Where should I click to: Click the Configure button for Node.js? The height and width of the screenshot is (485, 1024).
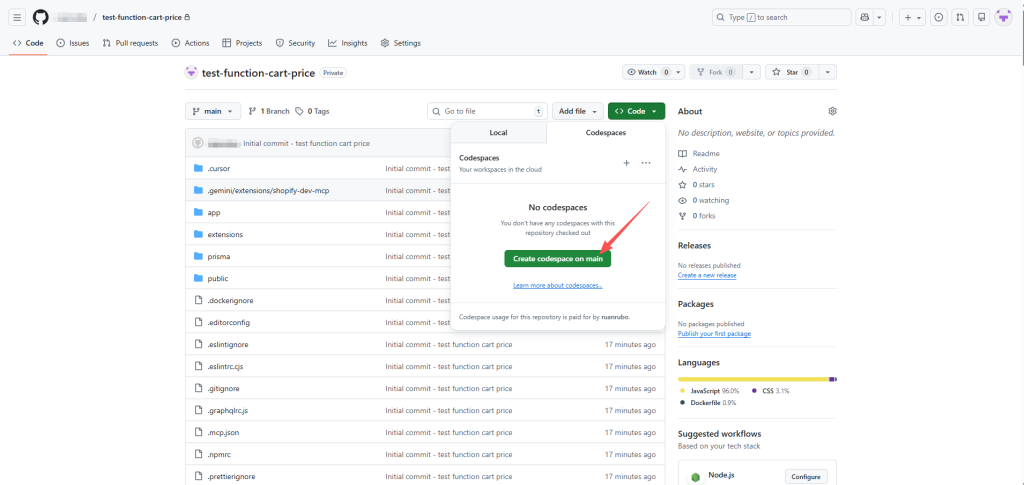click(806, 477)
